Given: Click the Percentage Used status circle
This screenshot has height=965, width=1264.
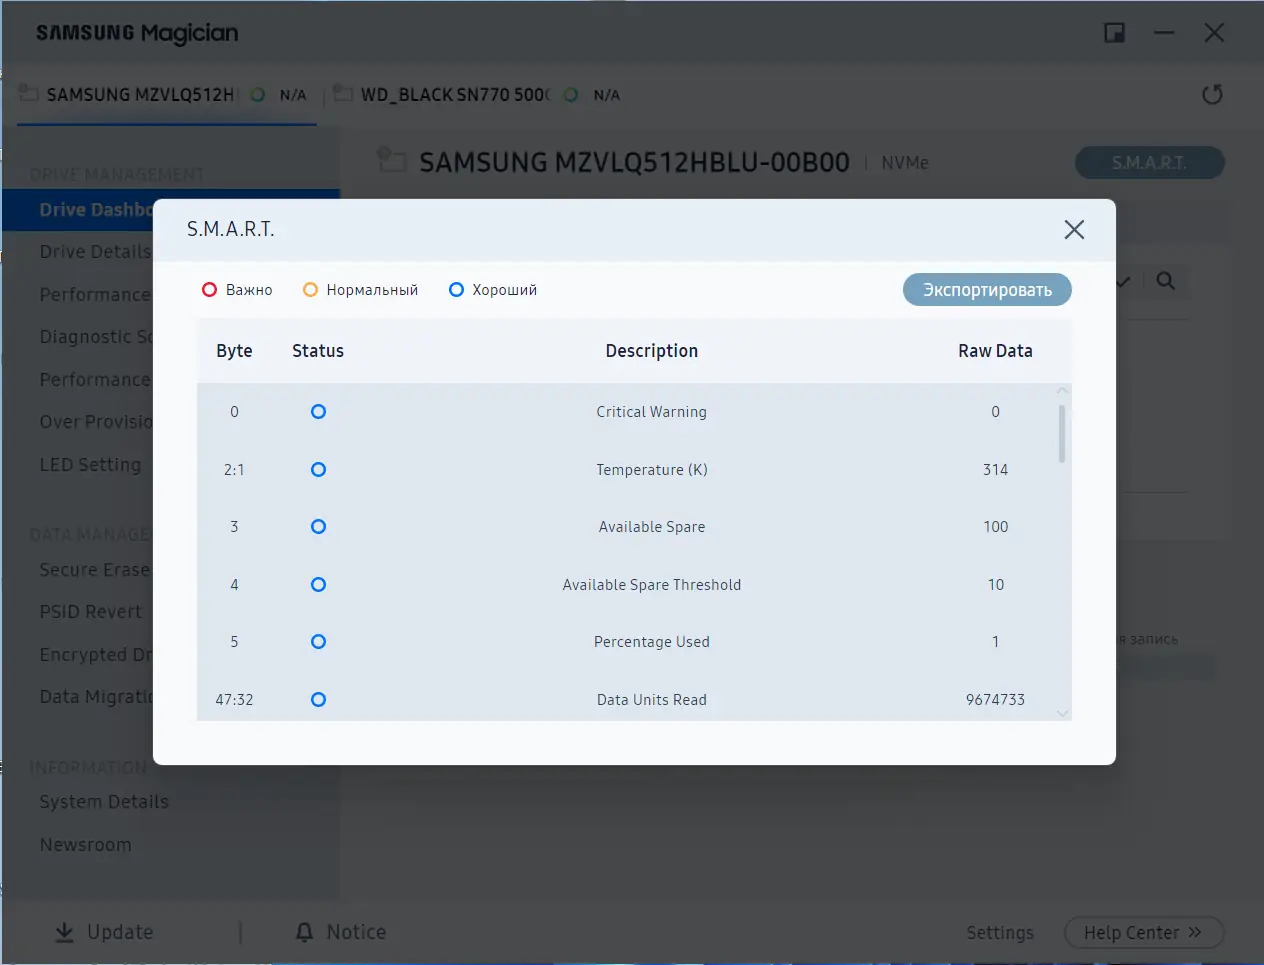Looking at the screenshot, I should [318, 642].
